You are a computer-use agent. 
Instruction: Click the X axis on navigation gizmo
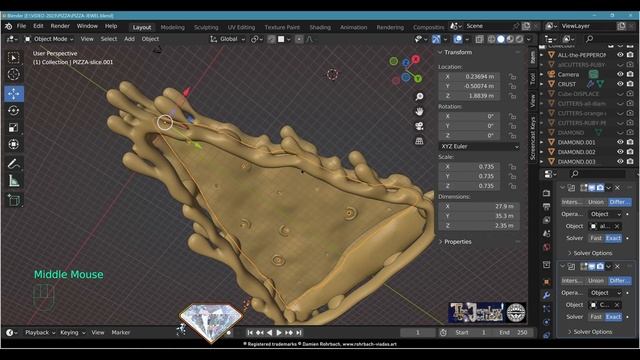coord(416,59)
